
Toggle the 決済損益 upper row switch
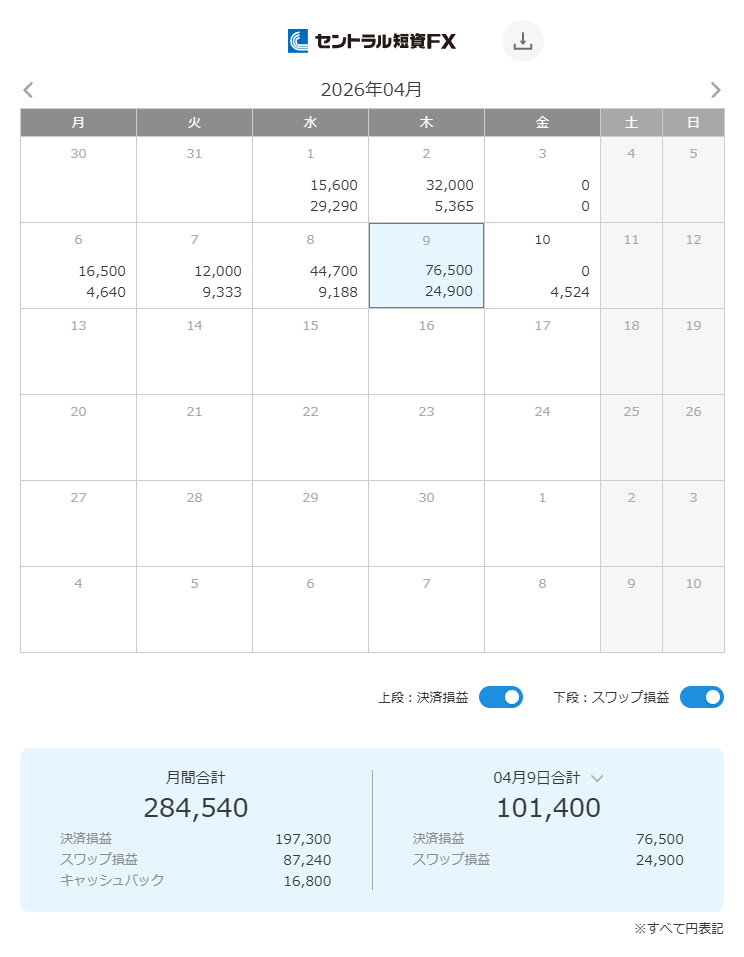pos(500,697)
